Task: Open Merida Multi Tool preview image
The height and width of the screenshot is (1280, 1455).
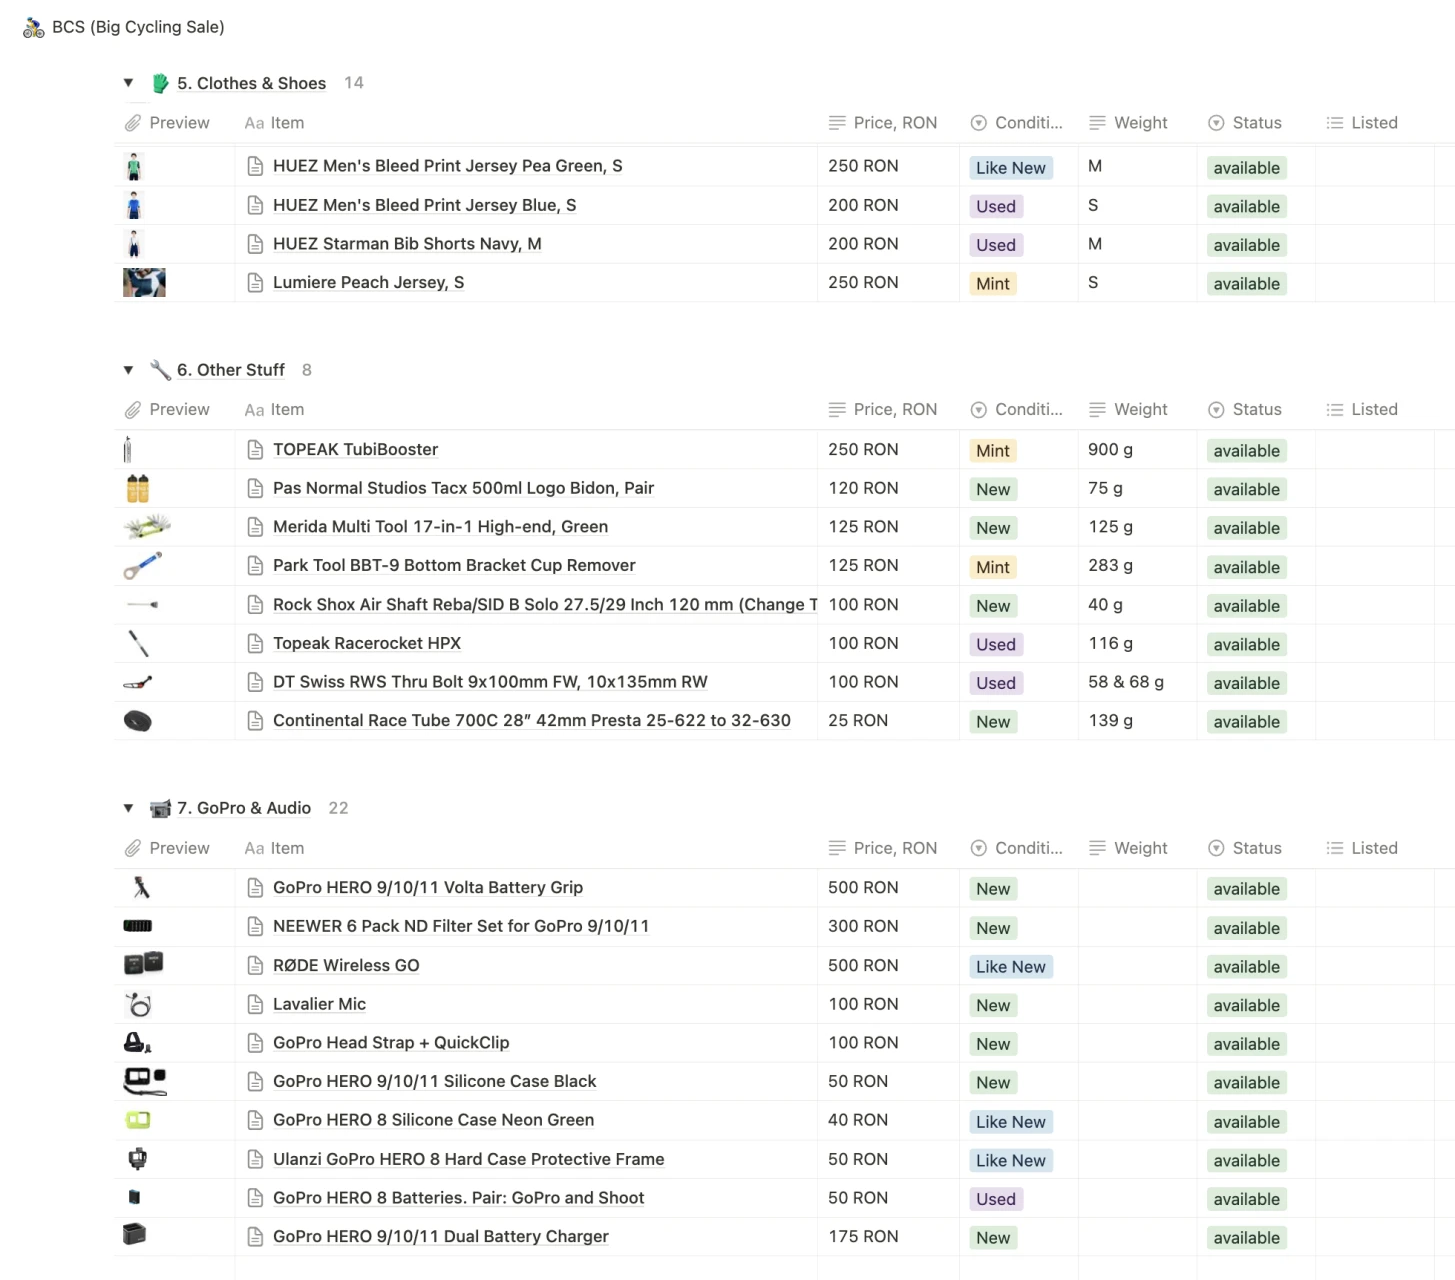Action: [147, 526]
